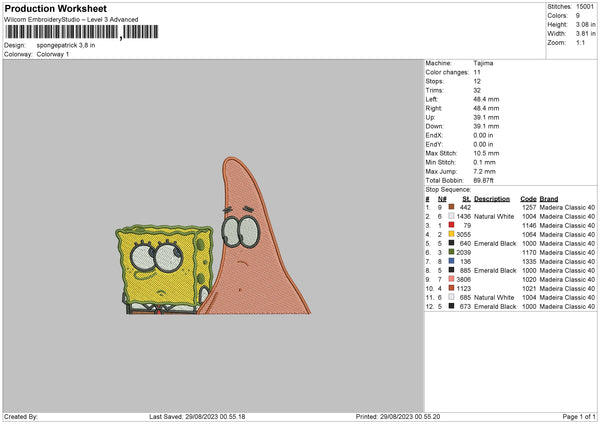Select the black swatch in stop row 12
600x424 pixels.
pos(452,306)
